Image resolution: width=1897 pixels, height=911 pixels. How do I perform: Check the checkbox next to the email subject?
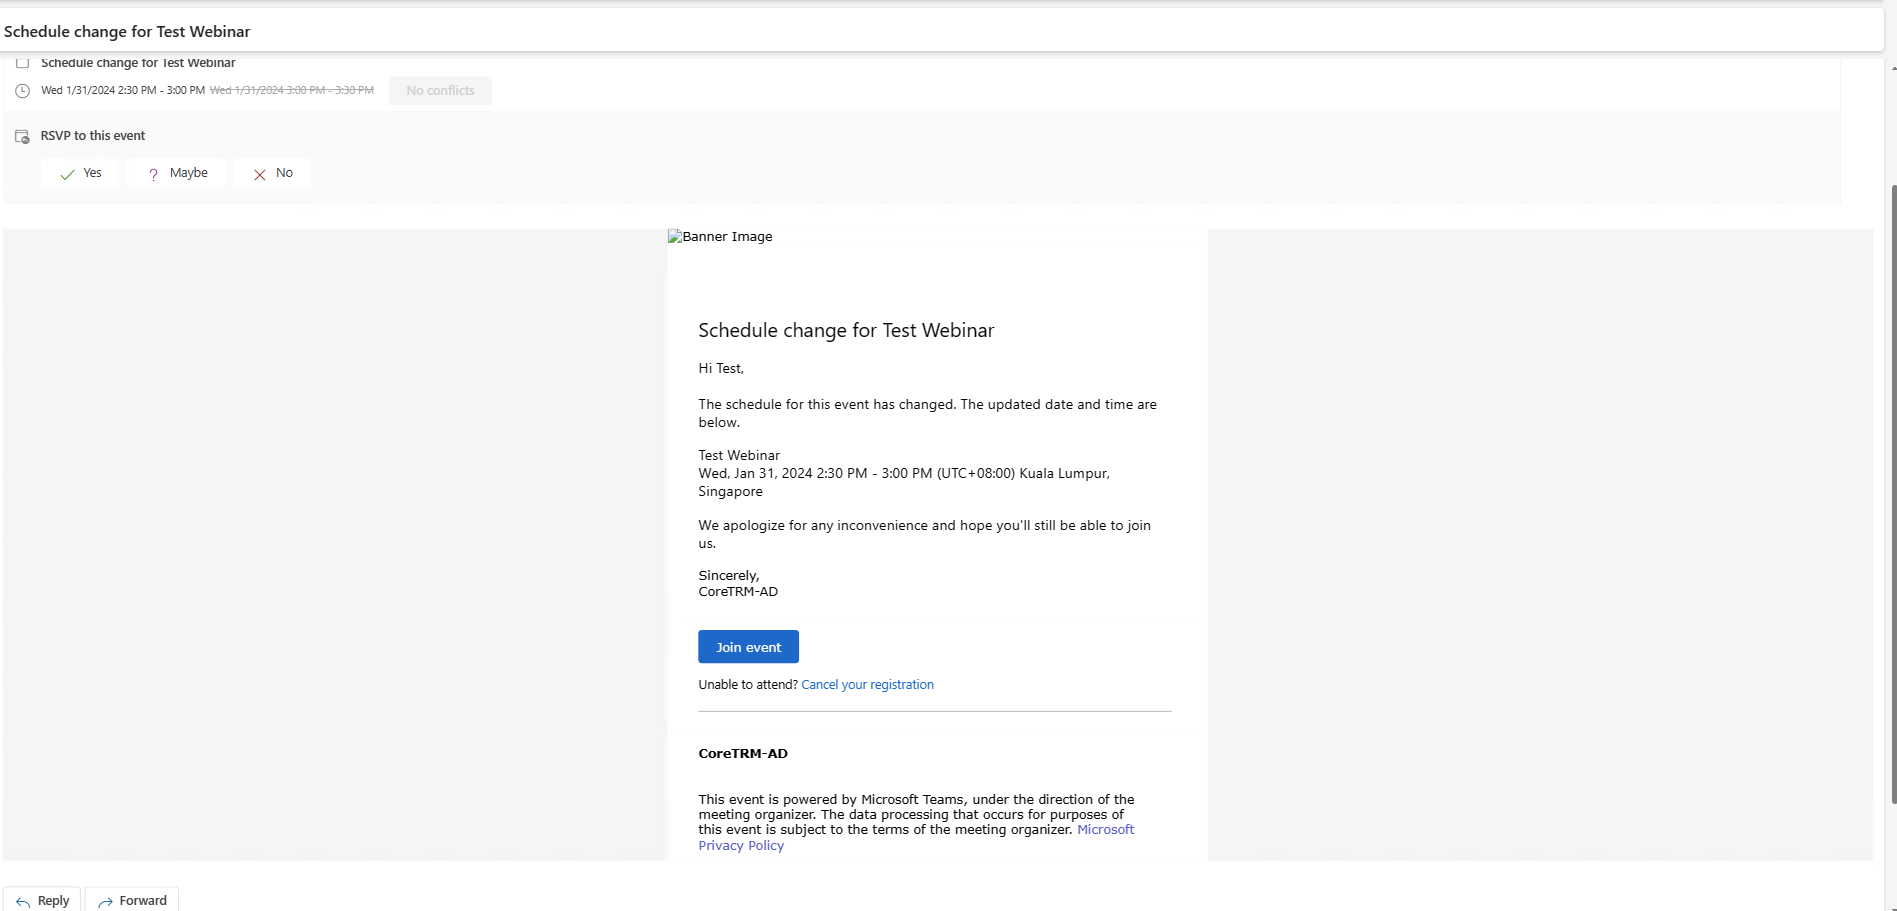(x=23, y=62)
